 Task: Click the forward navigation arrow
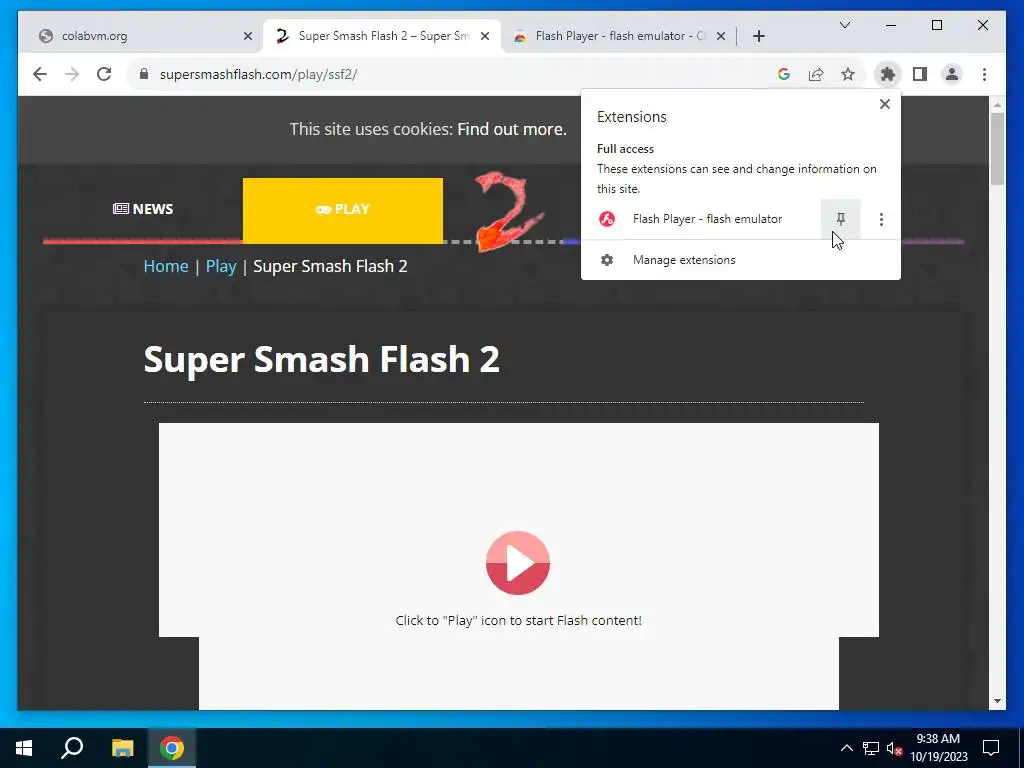[x=72, y=74]
